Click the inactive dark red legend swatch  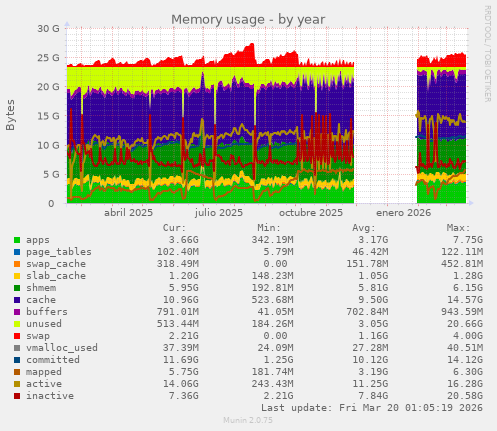[17, 396]
